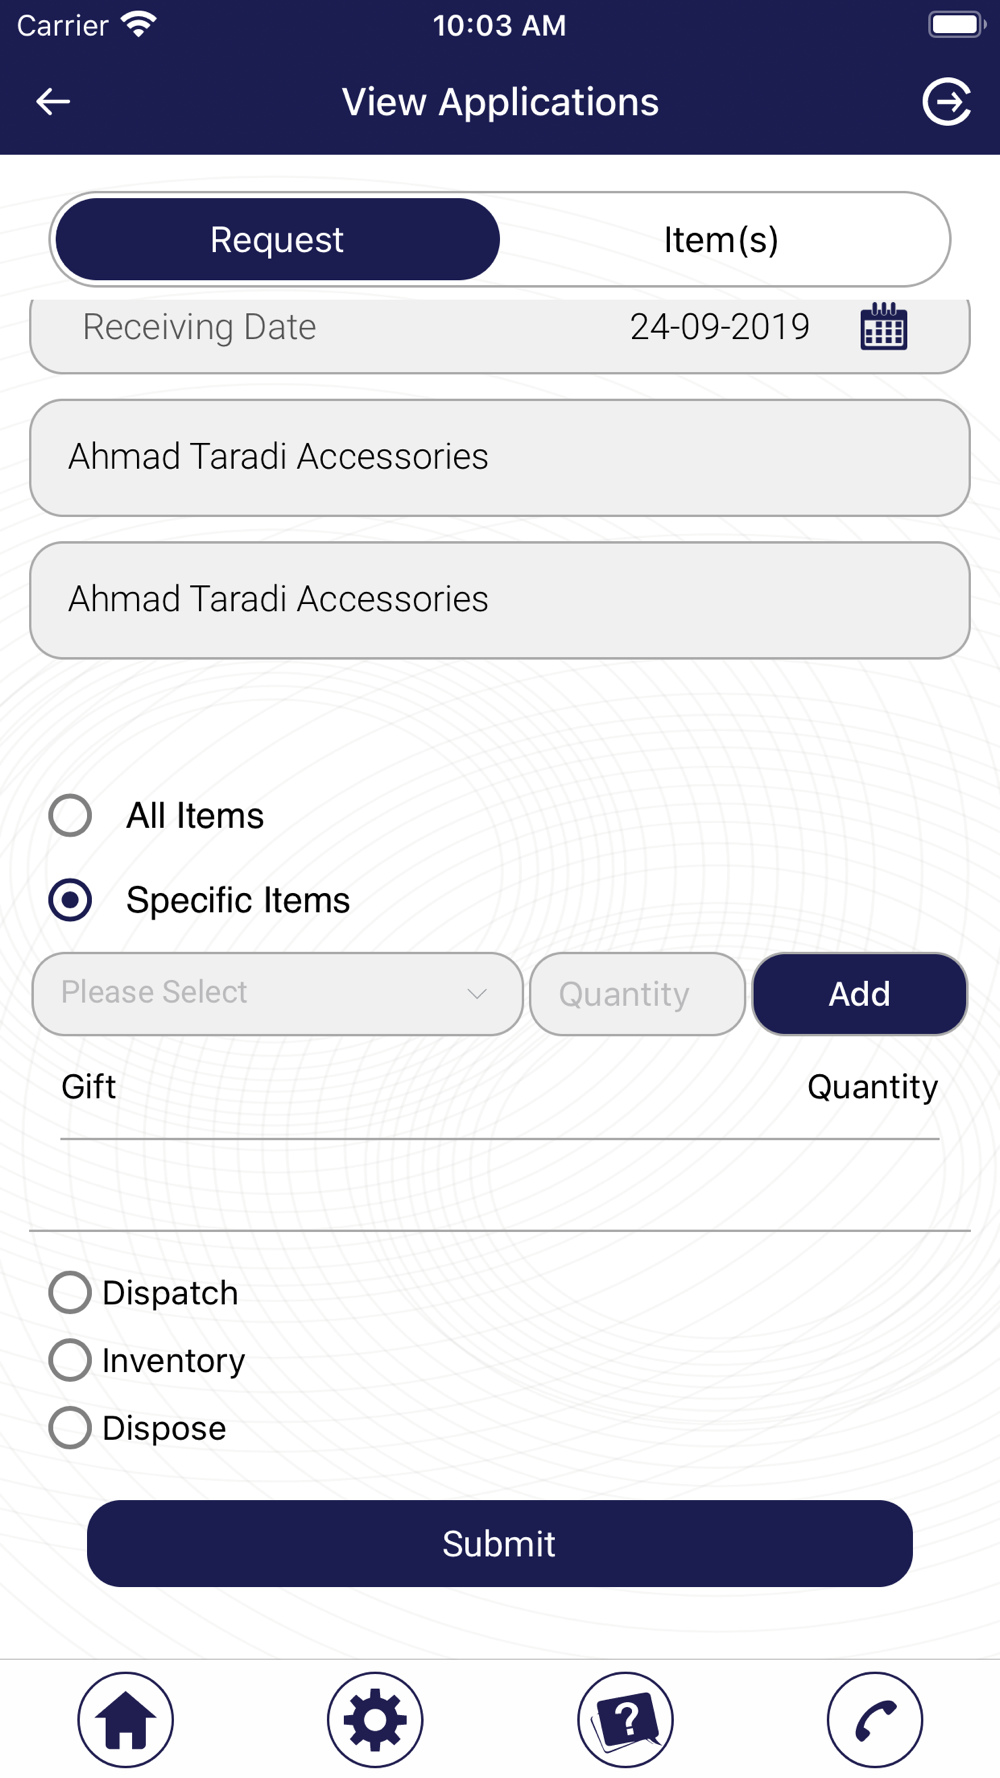Click the Add button

[x=860, y=993]
